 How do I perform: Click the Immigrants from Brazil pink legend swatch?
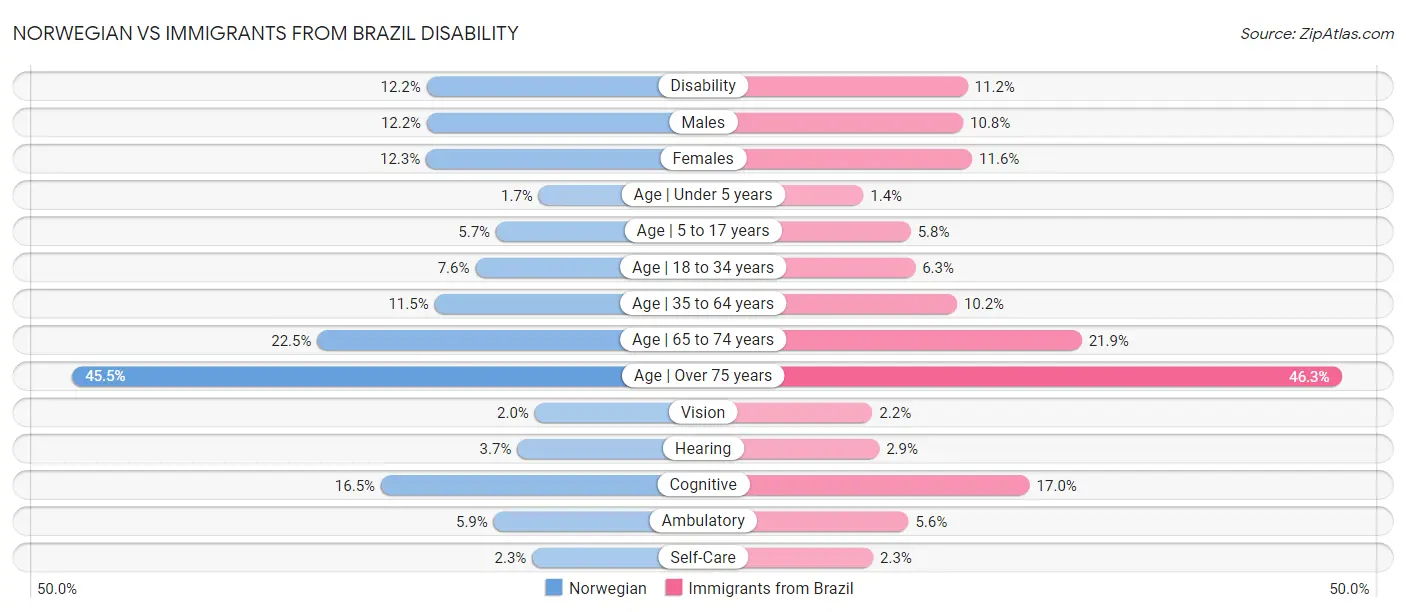(674, 588)
